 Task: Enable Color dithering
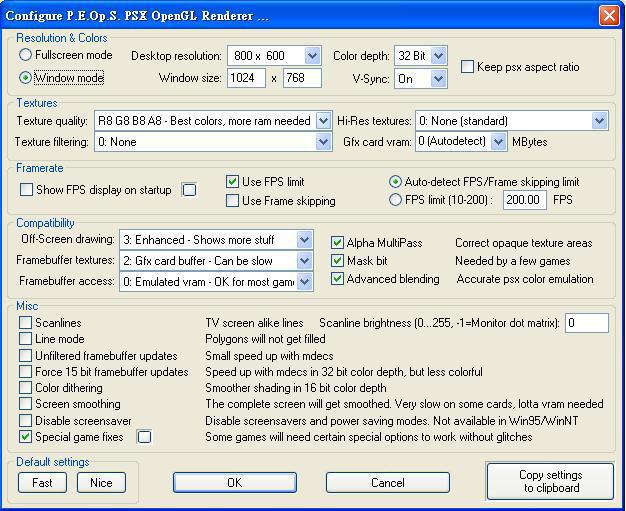point(25,387)
